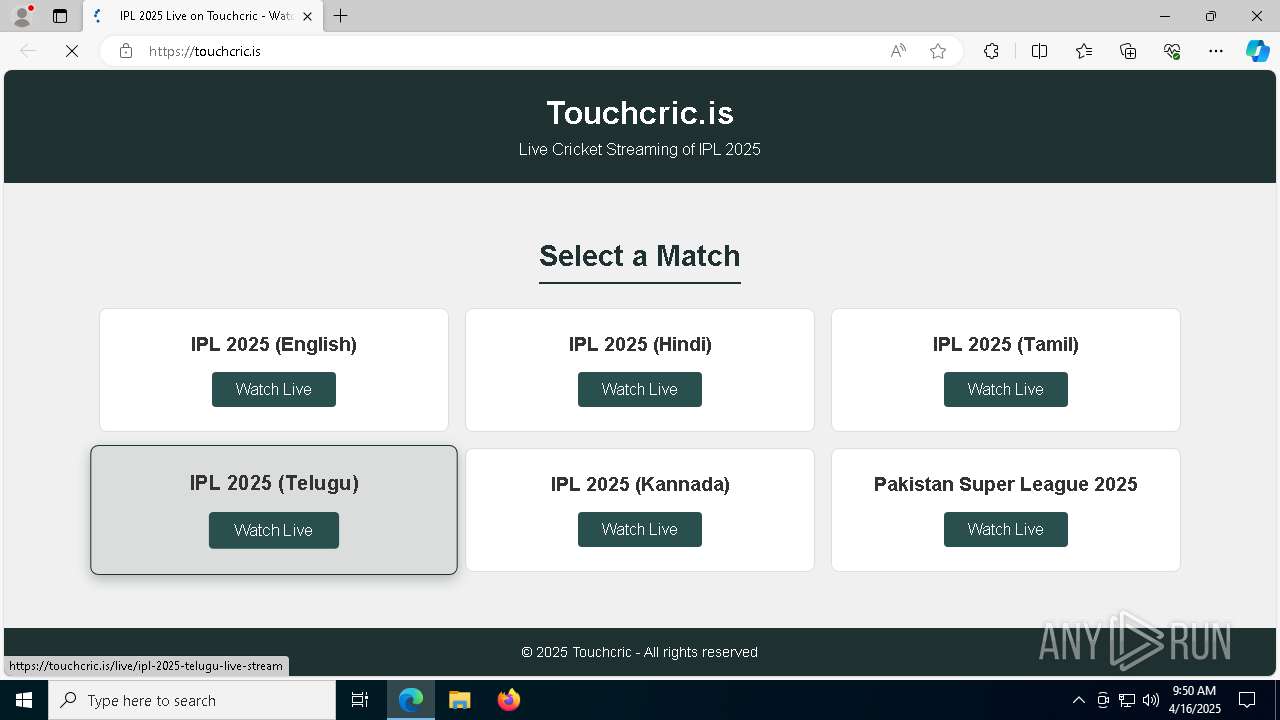Image resolution: width=1280 pixels, height=720 pixels.
Task: Open the notification center
Action: 1247,700
